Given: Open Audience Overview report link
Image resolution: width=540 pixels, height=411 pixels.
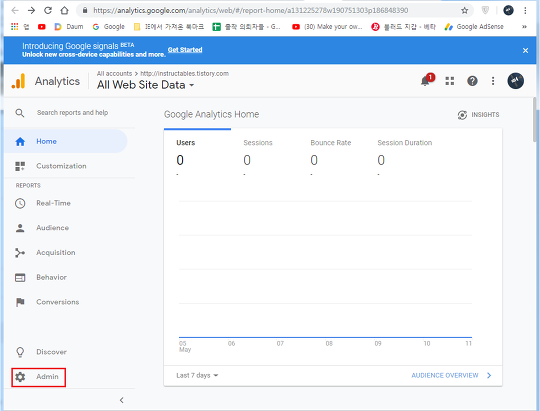Looking at the screenshot, I should (451, 375).
